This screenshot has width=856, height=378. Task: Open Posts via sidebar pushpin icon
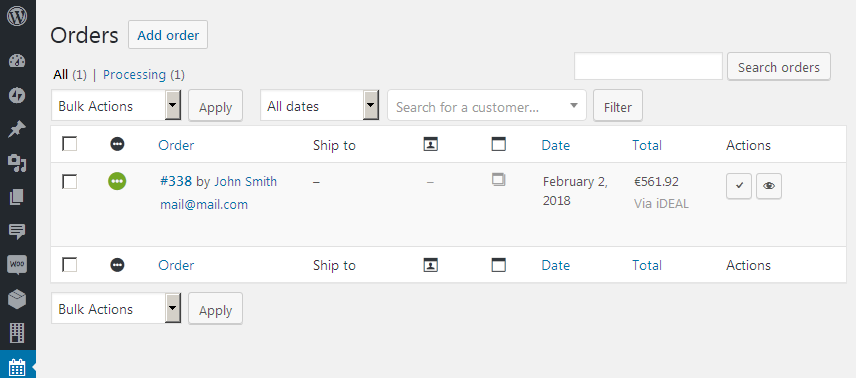pyautogui.click(x=17, y=129)
